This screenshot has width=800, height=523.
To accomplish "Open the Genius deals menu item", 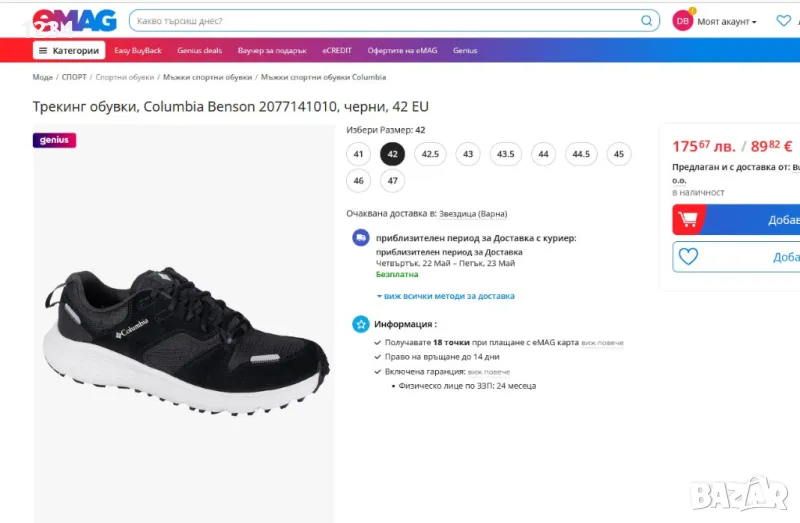I will pos(200,50).
